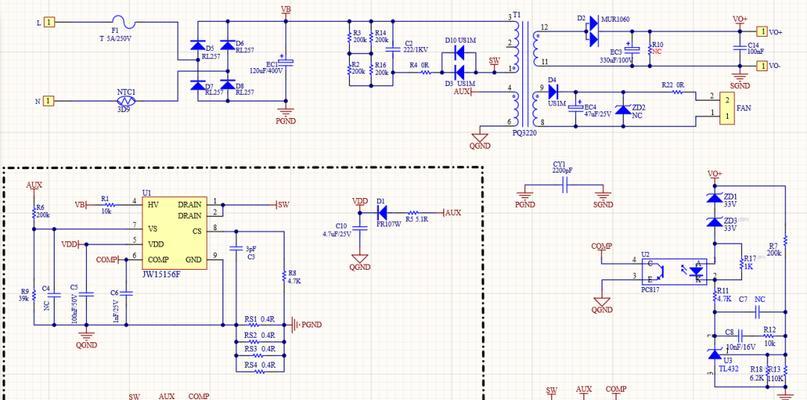The image size is (807, 400).
Task: Click the L input terminal pad
Action: [x=48, y=23]
